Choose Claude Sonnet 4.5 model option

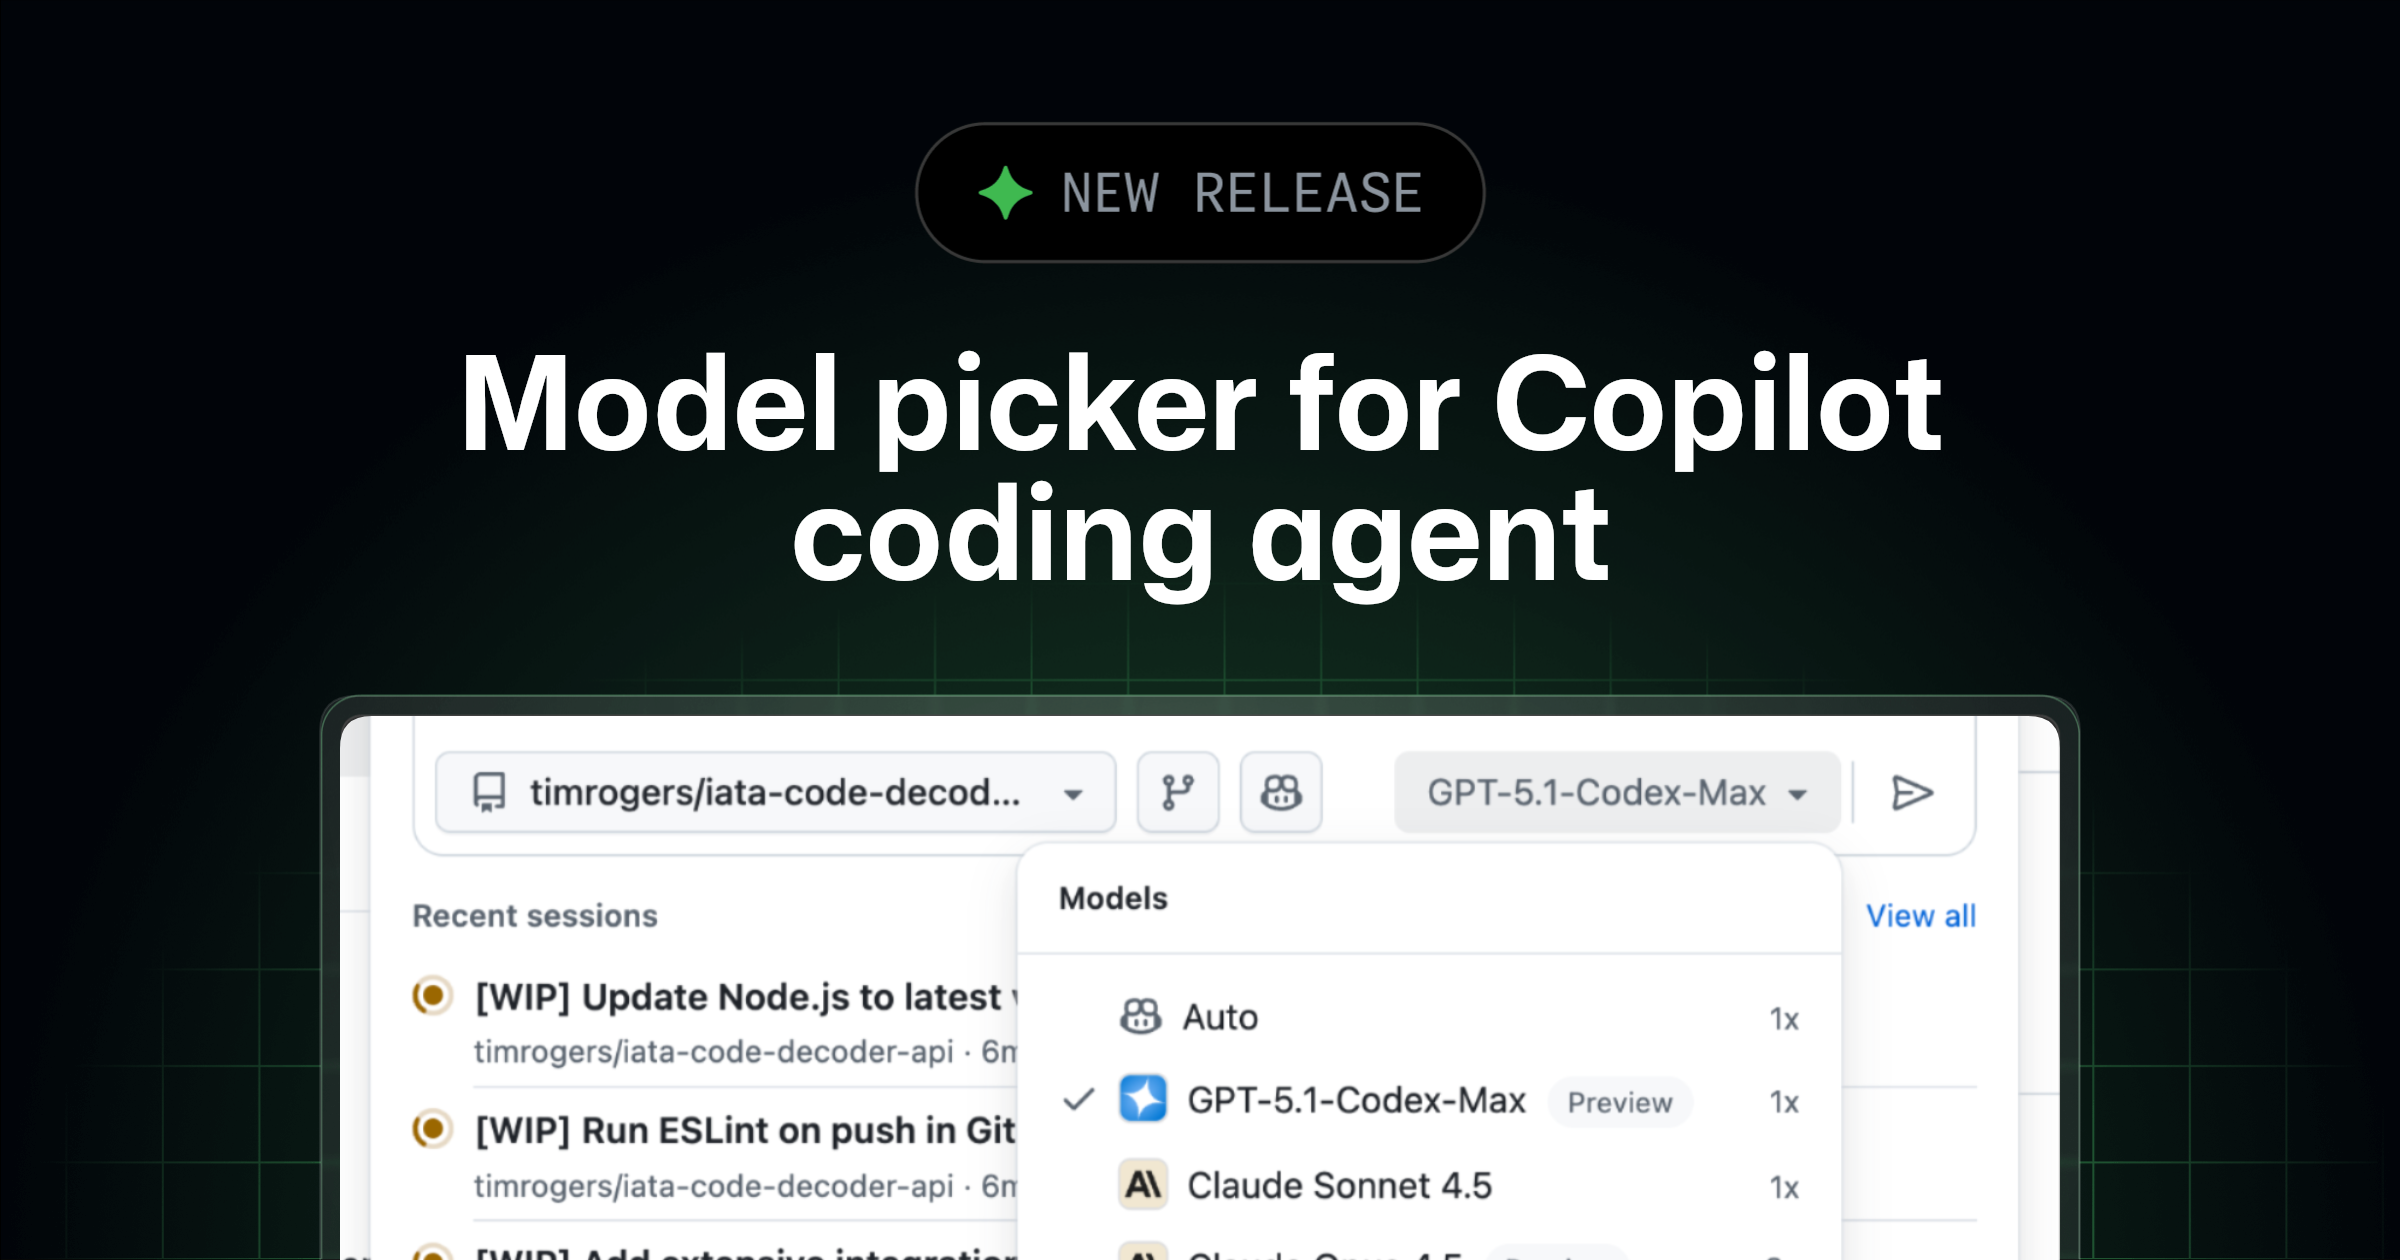click(1339, 1186)
